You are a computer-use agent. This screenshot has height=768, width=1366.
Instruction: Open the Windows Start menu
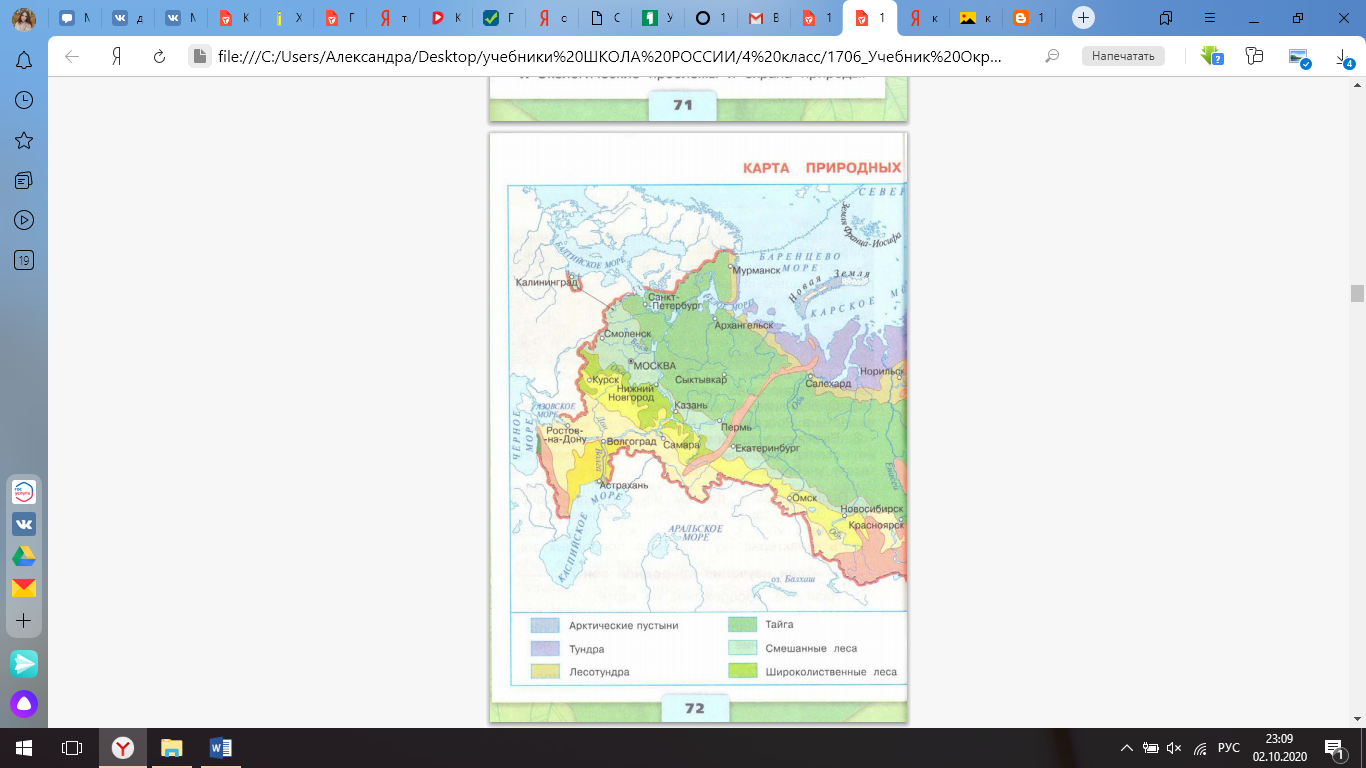point(24,747)
